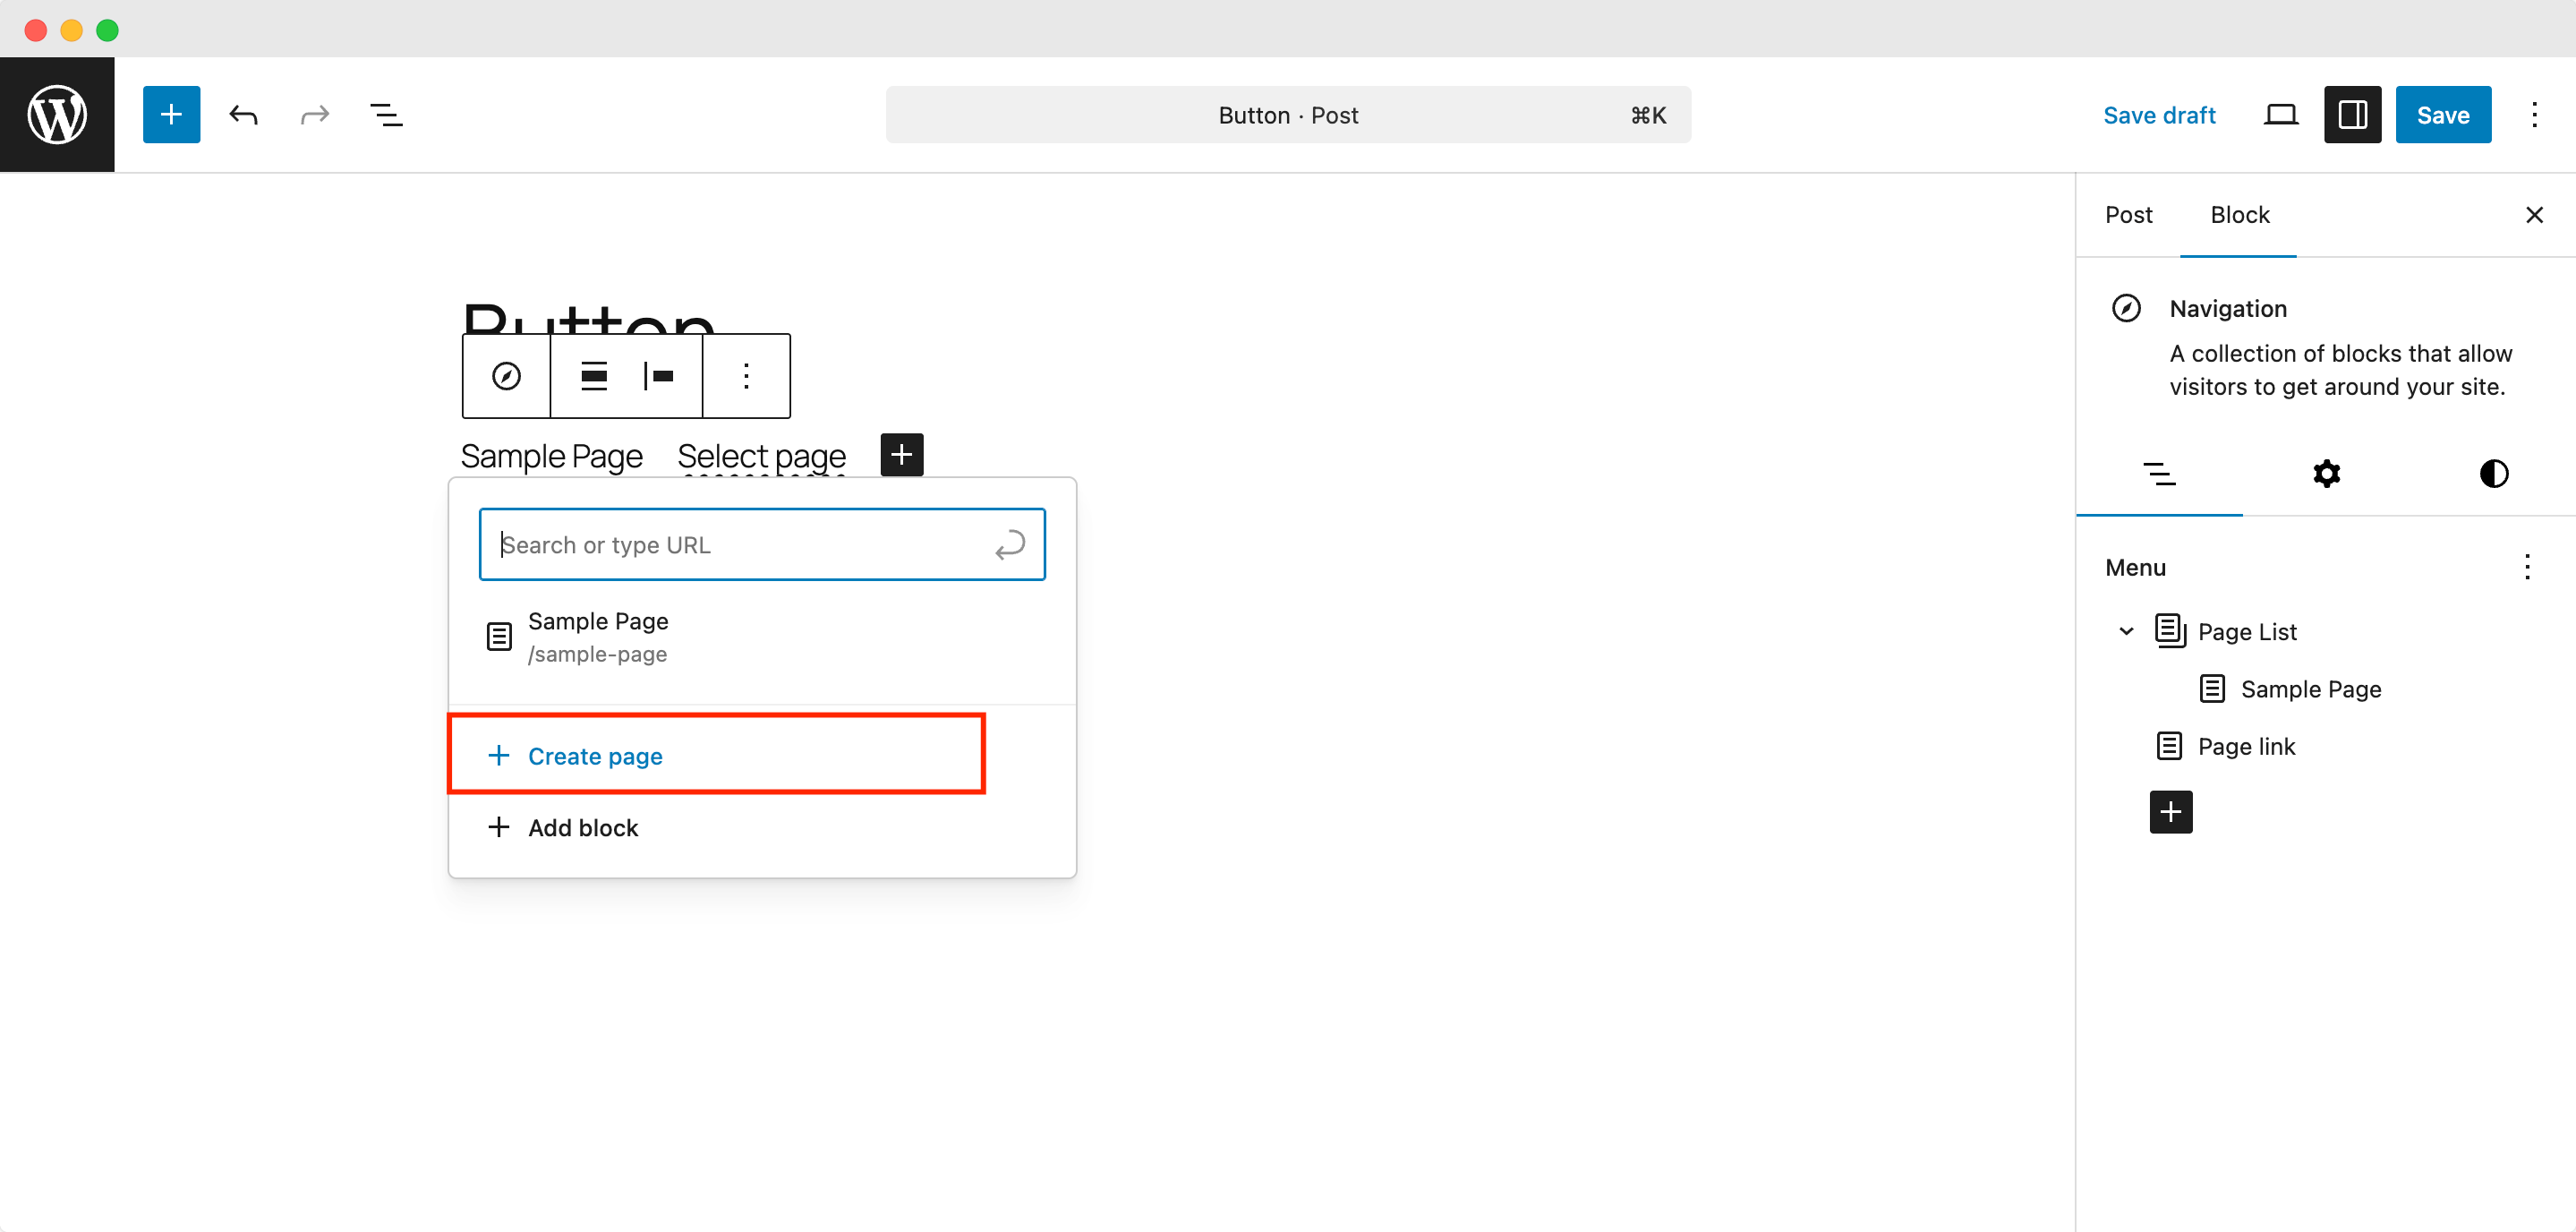
Task: Open the Styles half-circle tab
Action: click(x=2493, y=474)
